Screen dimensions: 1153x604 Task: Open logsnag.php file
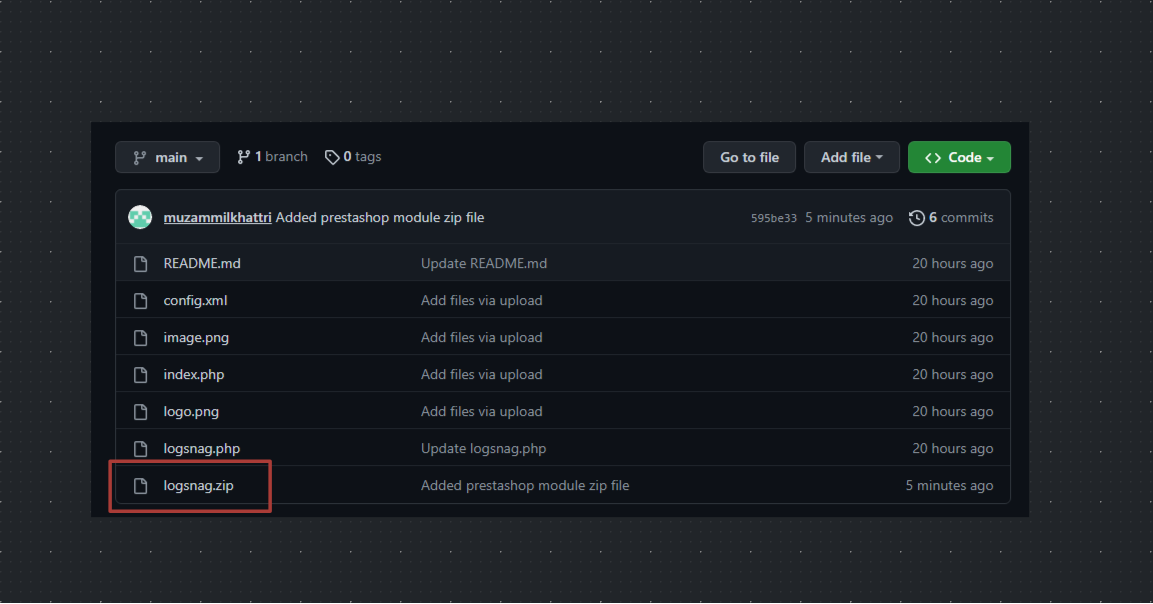201,448
